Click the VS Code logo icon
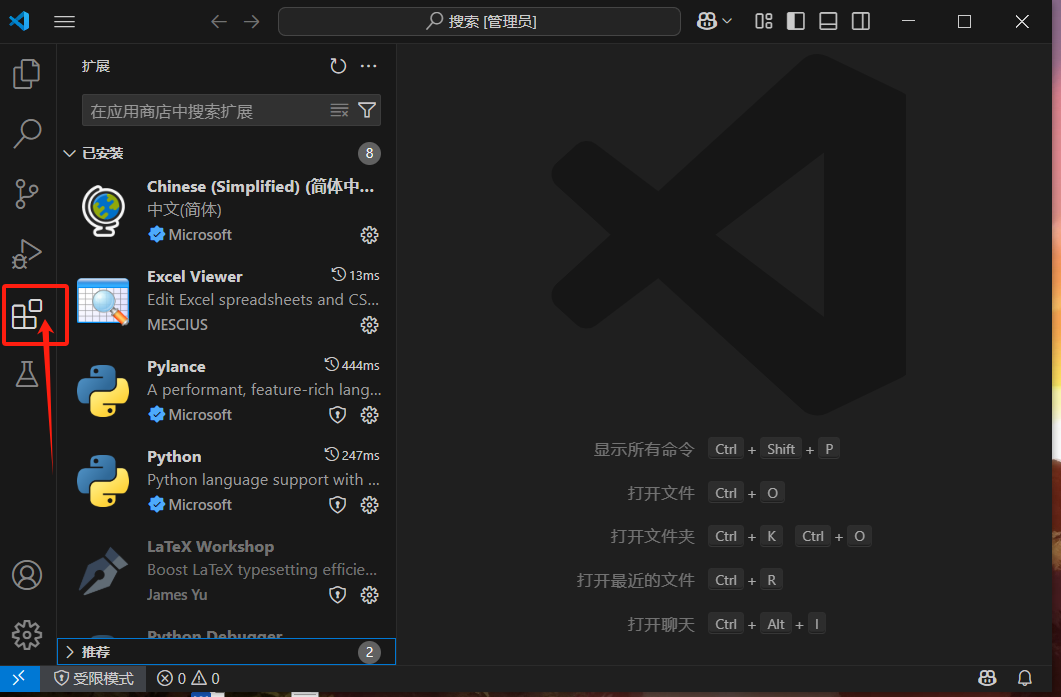The height and width of the screenshot is (697, 1061). pos(19,21)
